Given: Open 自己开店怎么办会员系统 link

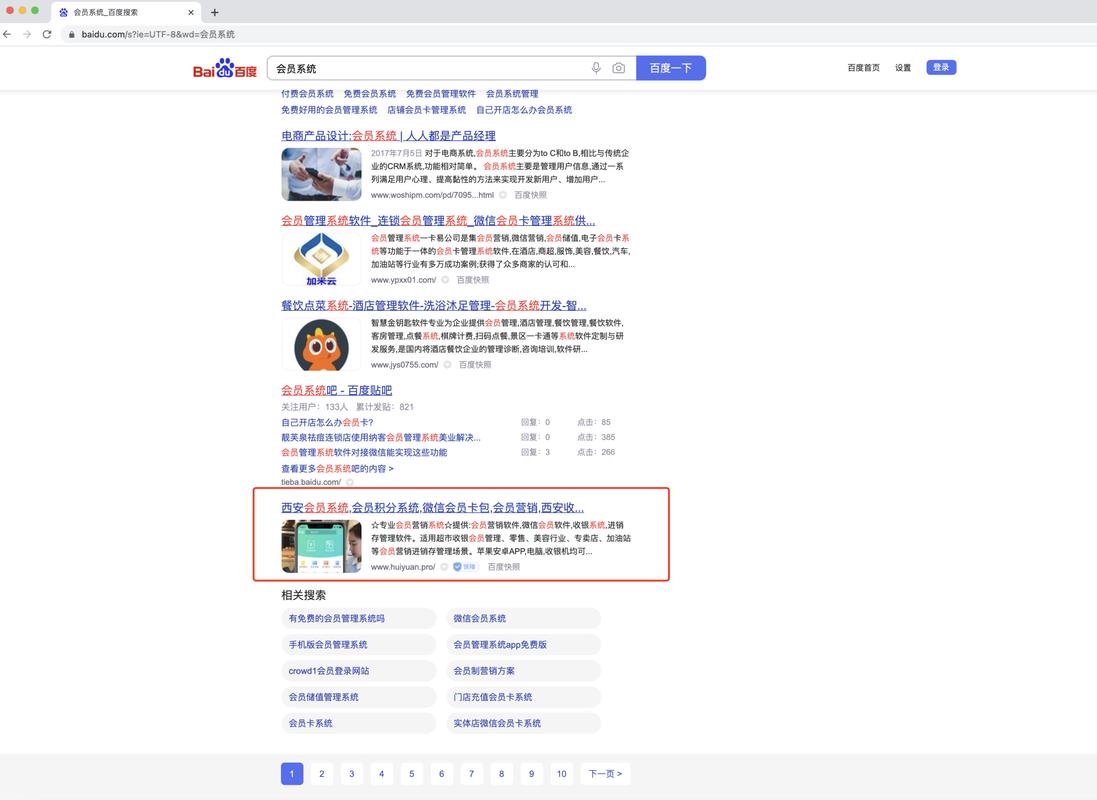Looking at the screenshot, I should 524,110.
